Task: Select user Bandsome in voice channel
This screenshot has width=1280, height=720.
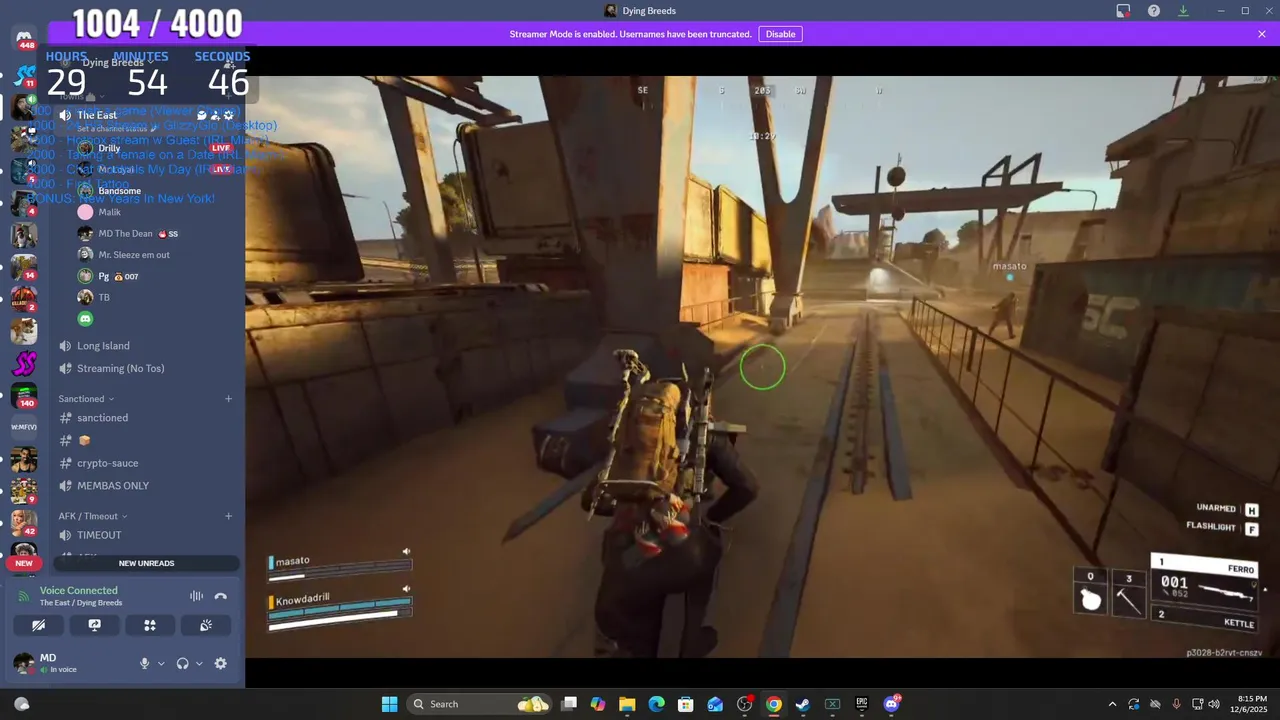Action: click(x=119, y=191)
